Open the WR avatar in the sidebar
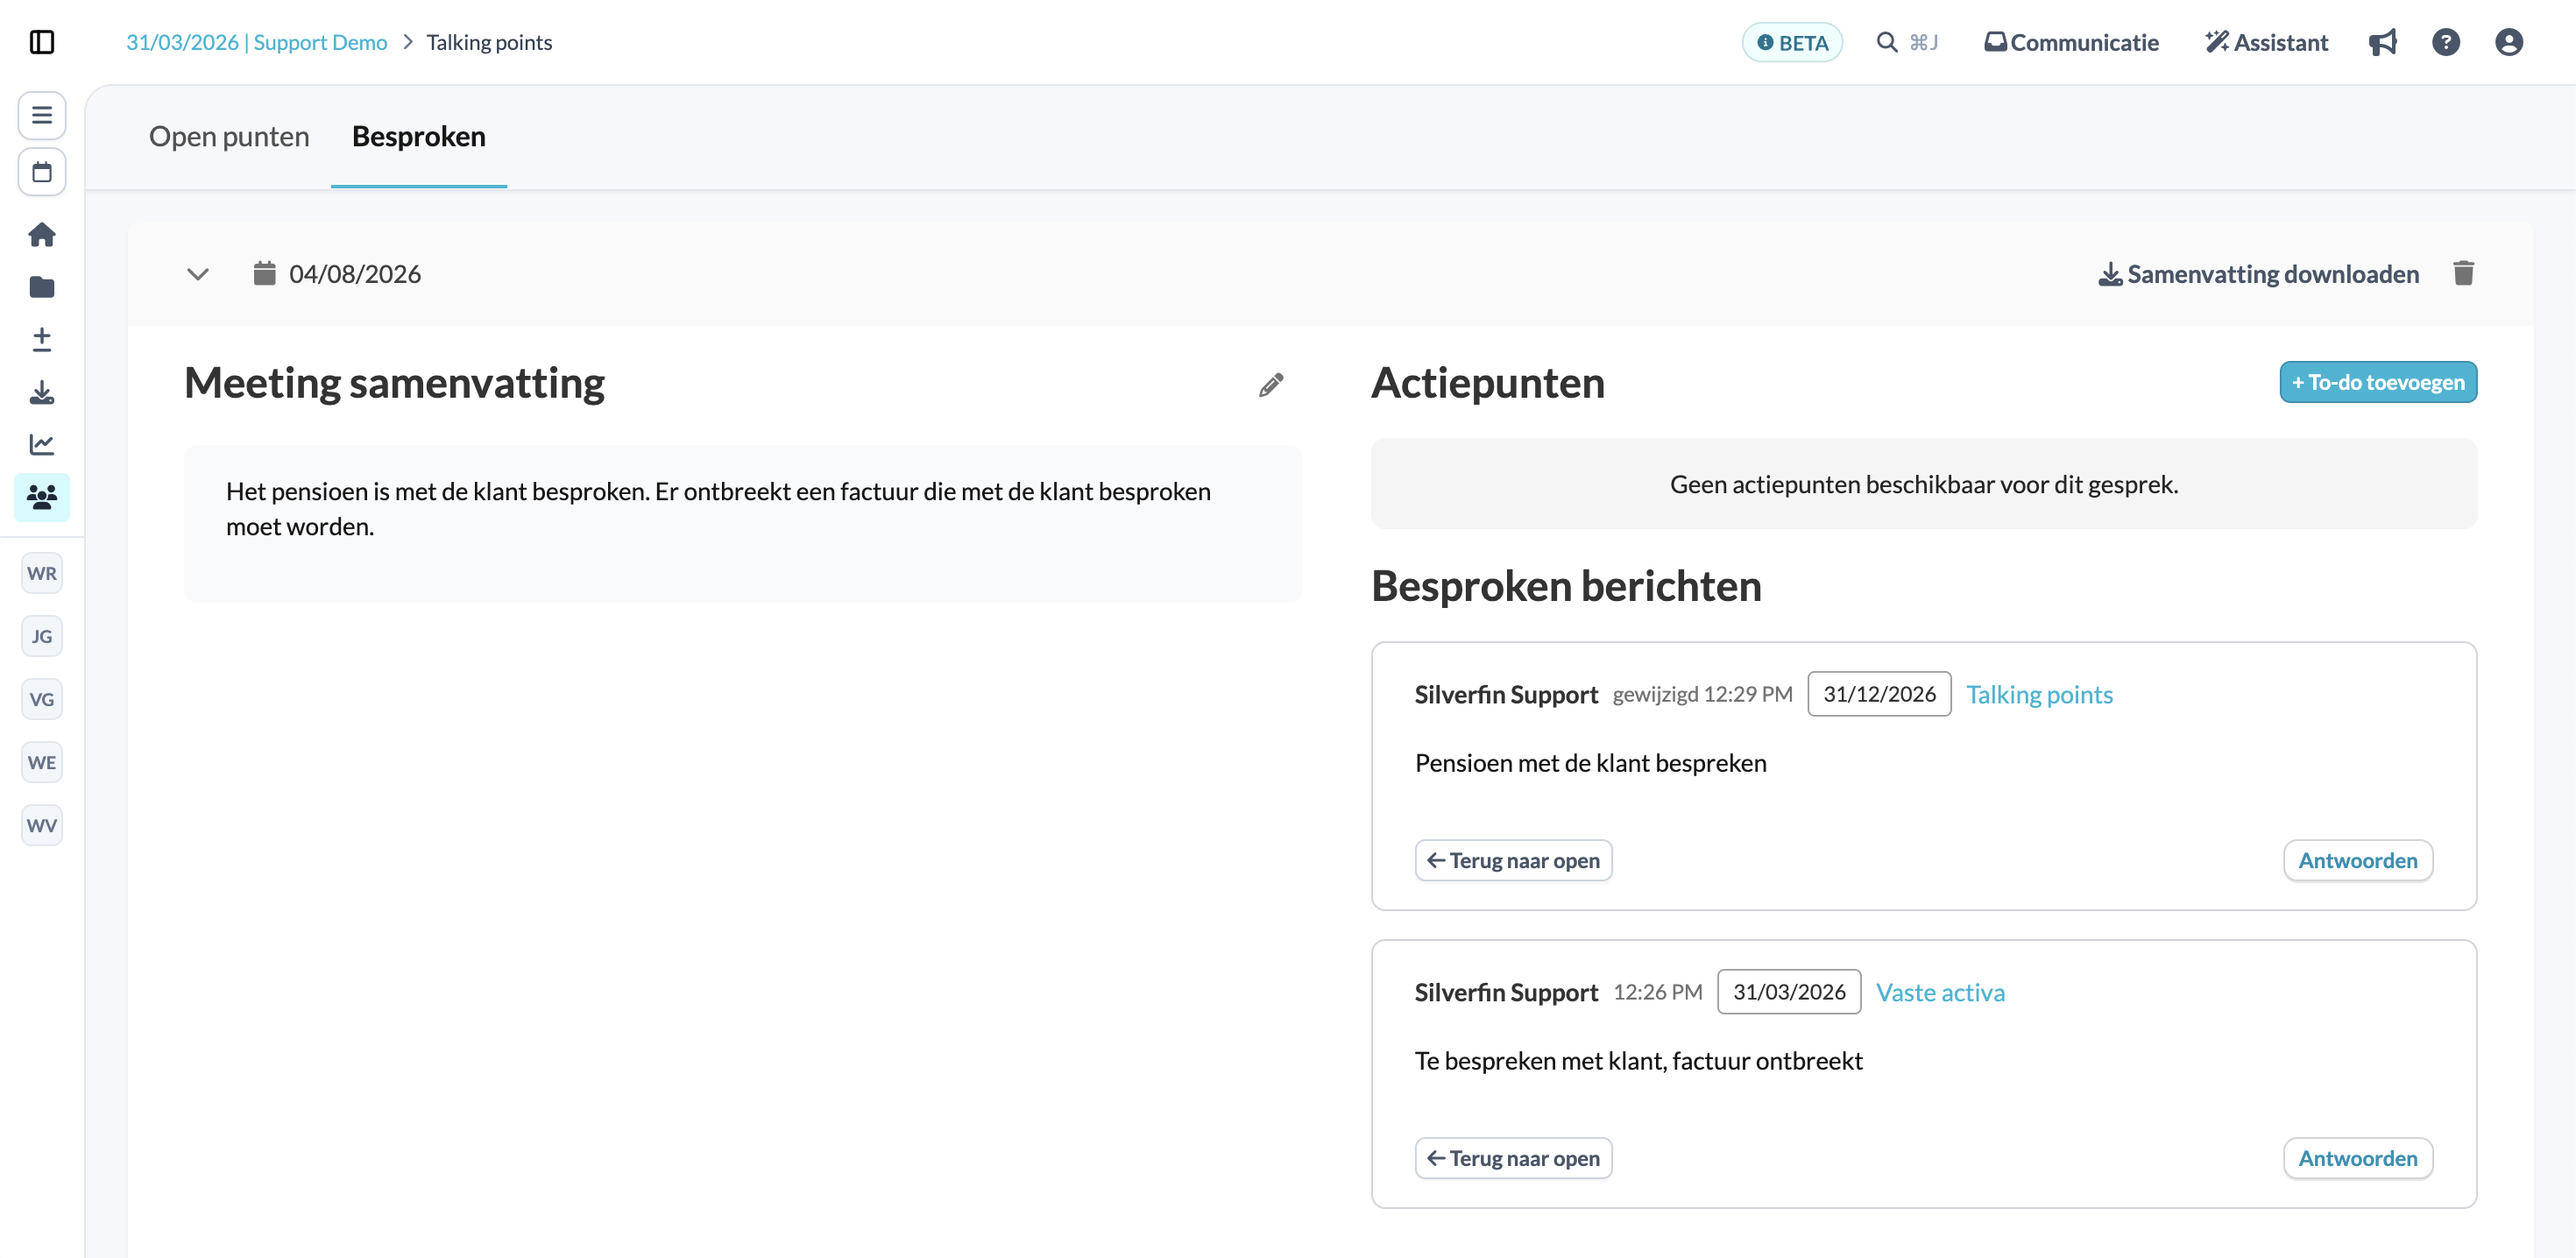This screenshot has width=2576, height=1258. point(42,573)
